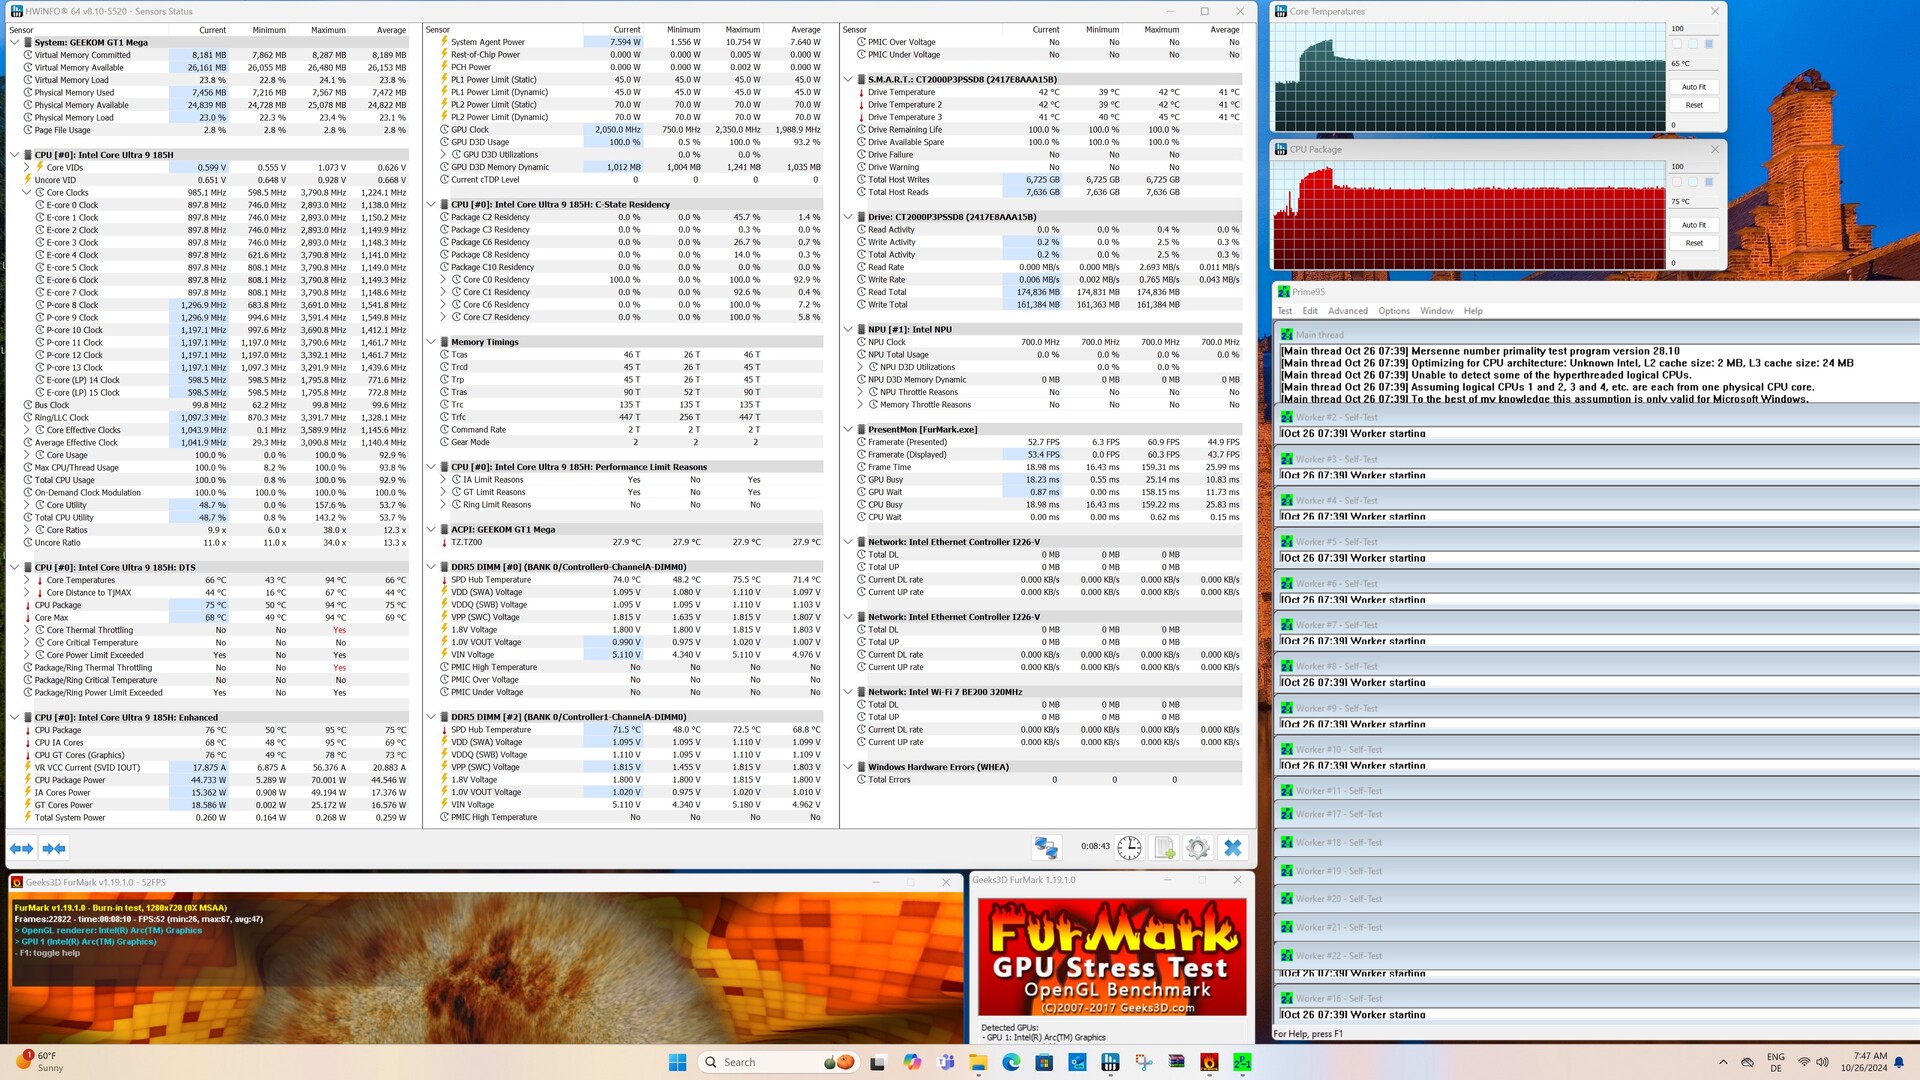Viewport: 1920px width, 1080px height.
Task: Open HWiNFO sensor settings gear icon
Action: point(1198,848)
